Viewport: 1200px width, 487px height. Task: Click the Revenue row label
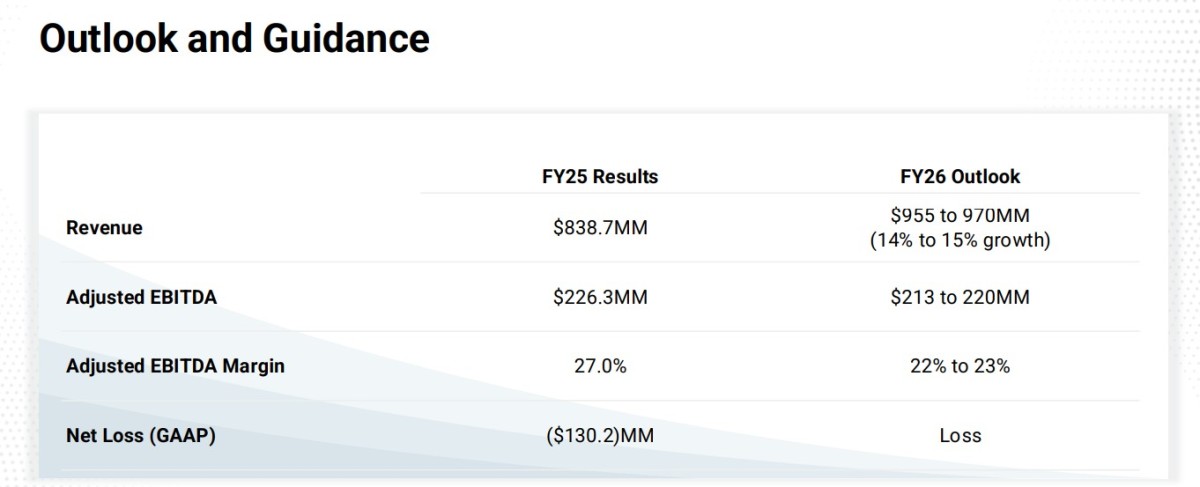(104, 228)
